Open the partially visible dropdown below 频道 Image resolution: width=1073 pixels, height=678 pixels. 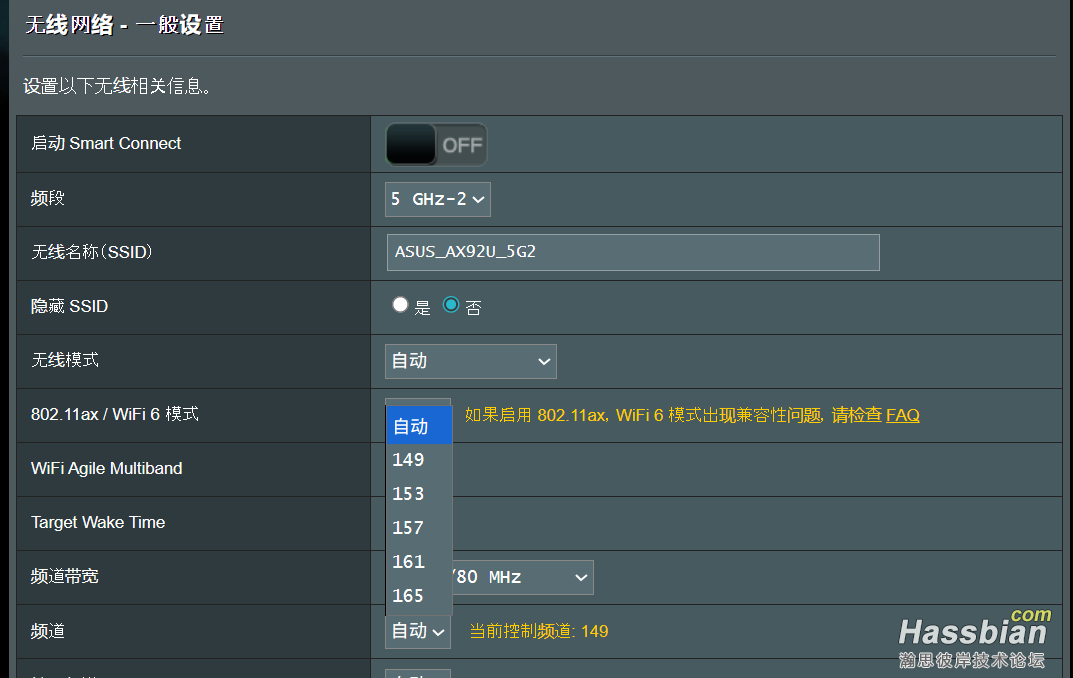tap(417, 673)
